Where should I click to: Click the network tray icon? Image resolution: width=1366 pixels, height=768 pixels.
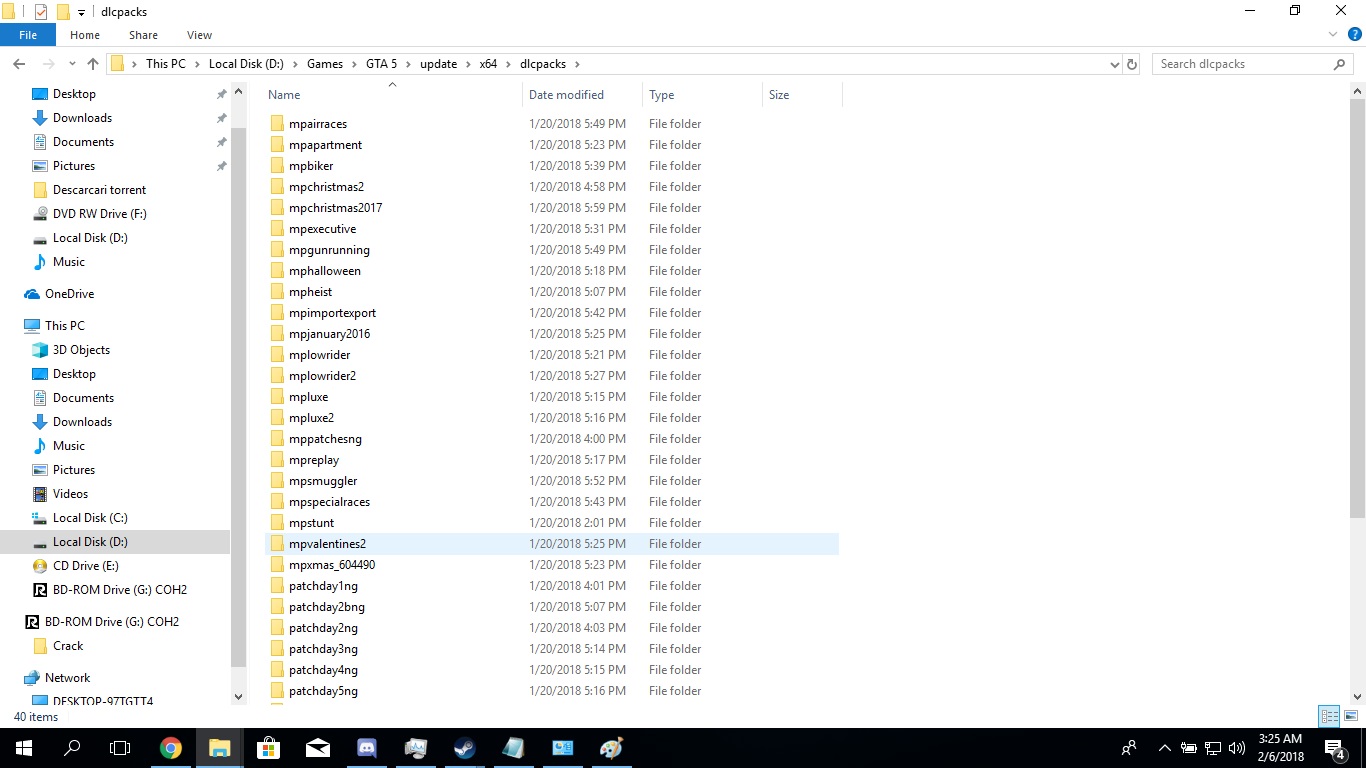click(x=1213, y=748)
